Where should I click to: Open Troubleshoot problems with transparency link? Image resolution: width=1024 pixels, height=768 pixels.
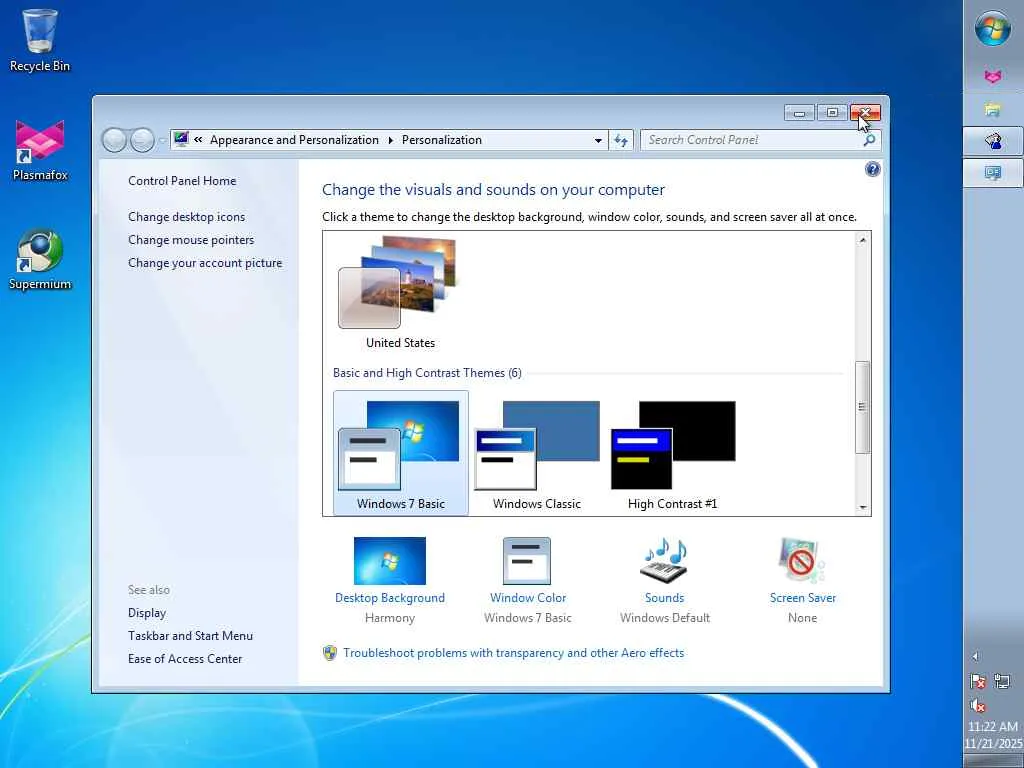point(513,652)
